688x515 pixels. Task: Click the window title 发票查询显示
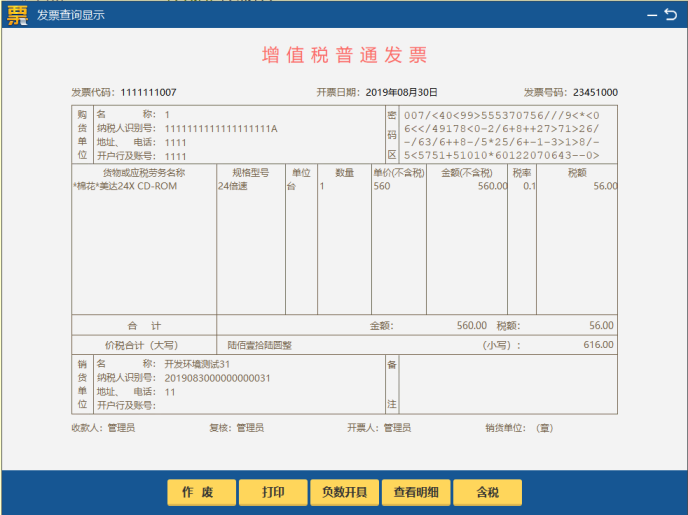[x=71, y=15]
